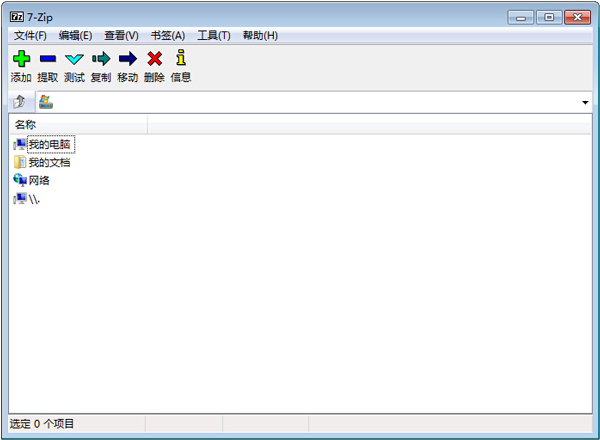Select the 网络 entry
Screen dimensions: 600x440
39,180
